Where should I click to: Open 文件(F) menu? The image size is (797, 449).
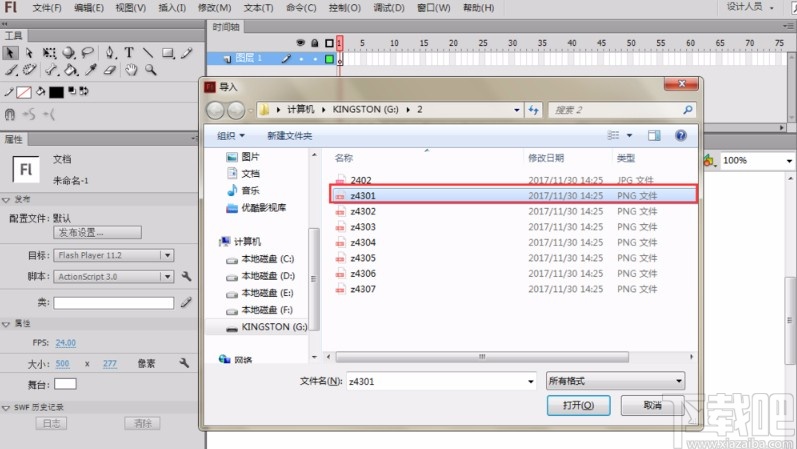click(x=47, y=8)
